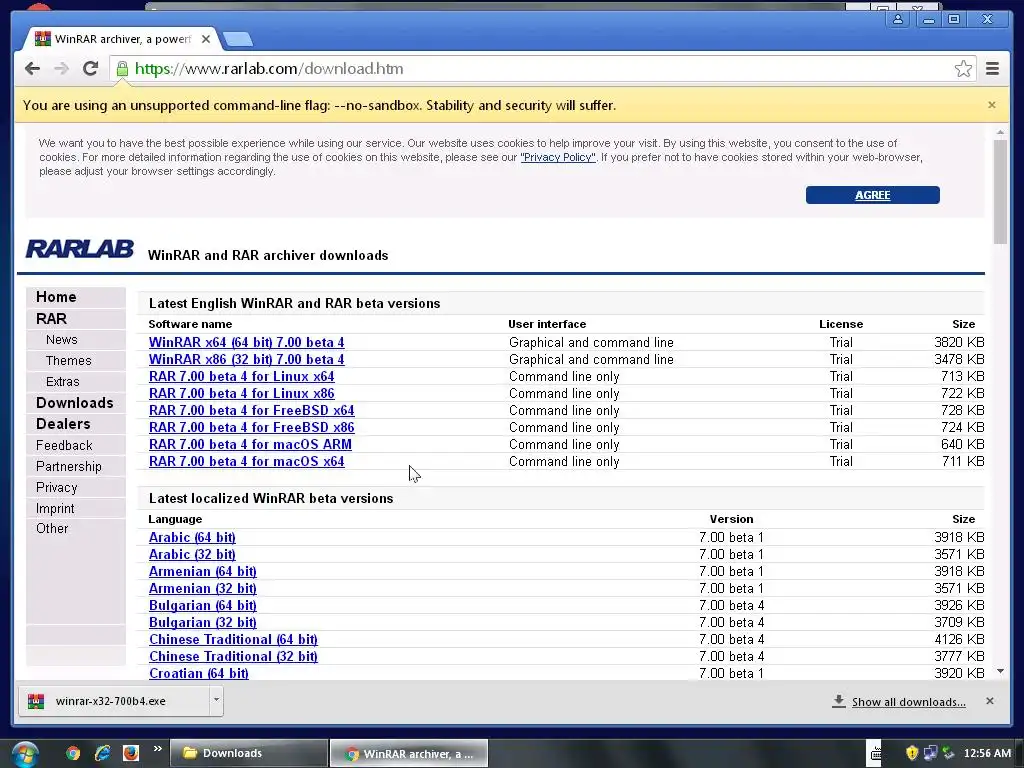Open the Privacy sidebar item

click(x=57, y=487)
